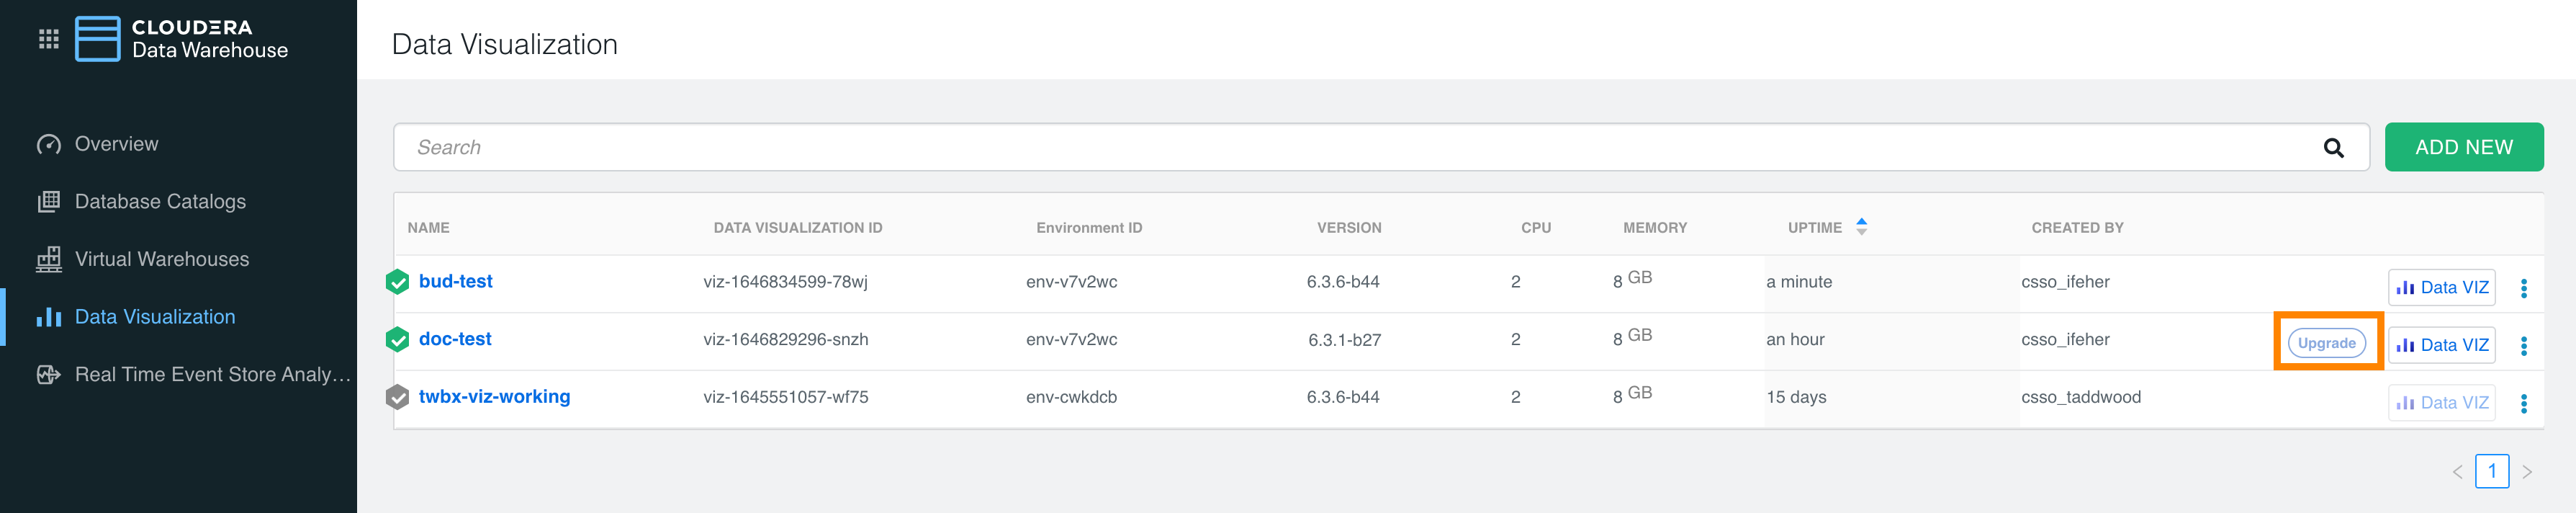
Task: Open the three-dot menu for bud-test
Action: click(x=2523, y=288)
